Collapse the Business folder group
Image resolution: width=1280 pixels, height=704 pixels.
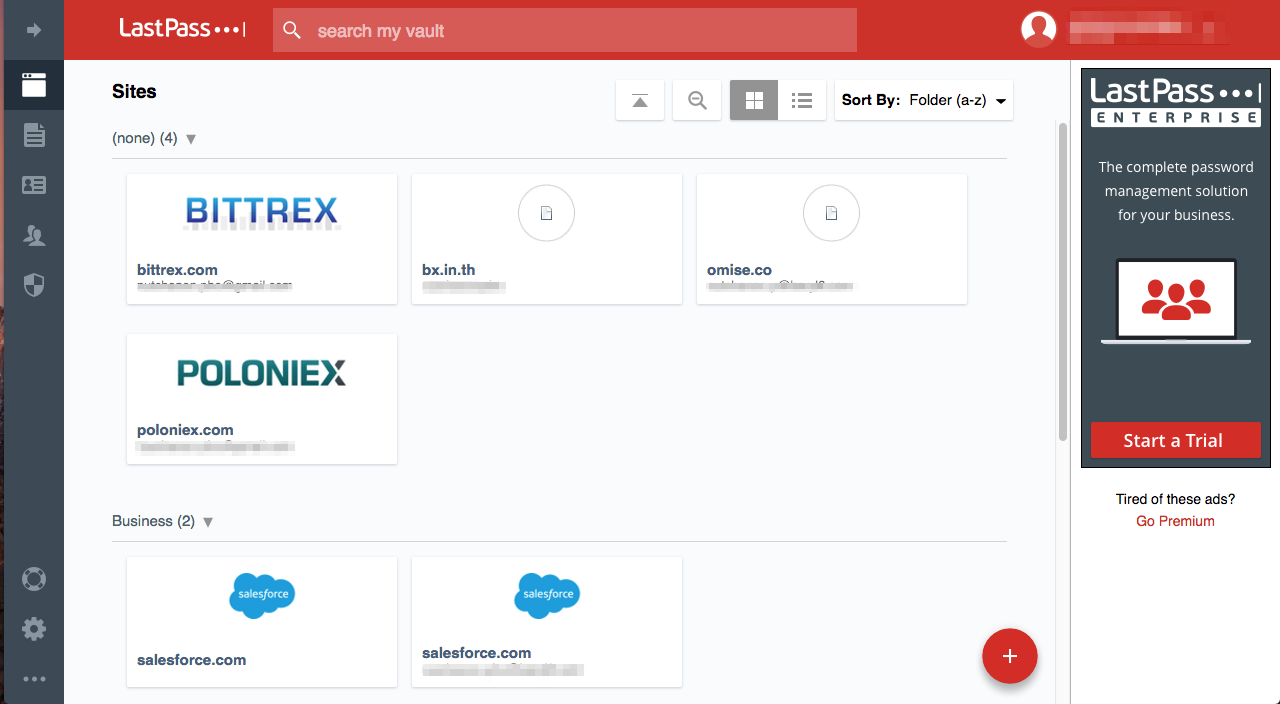208,522
